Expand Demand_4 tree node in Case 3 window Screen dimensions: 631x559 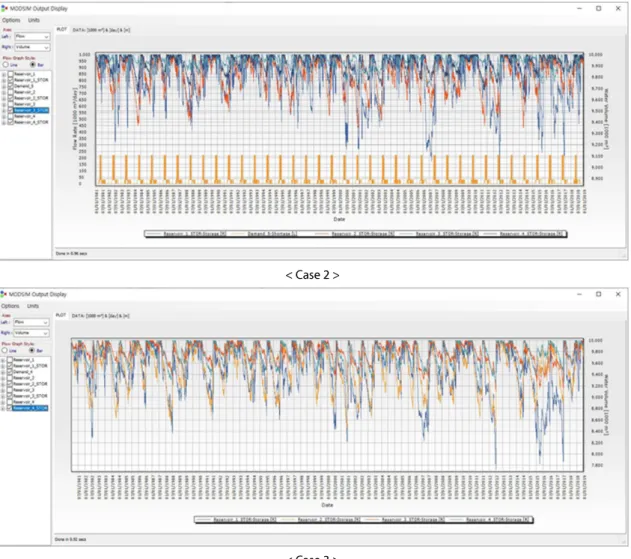(3, 372)
